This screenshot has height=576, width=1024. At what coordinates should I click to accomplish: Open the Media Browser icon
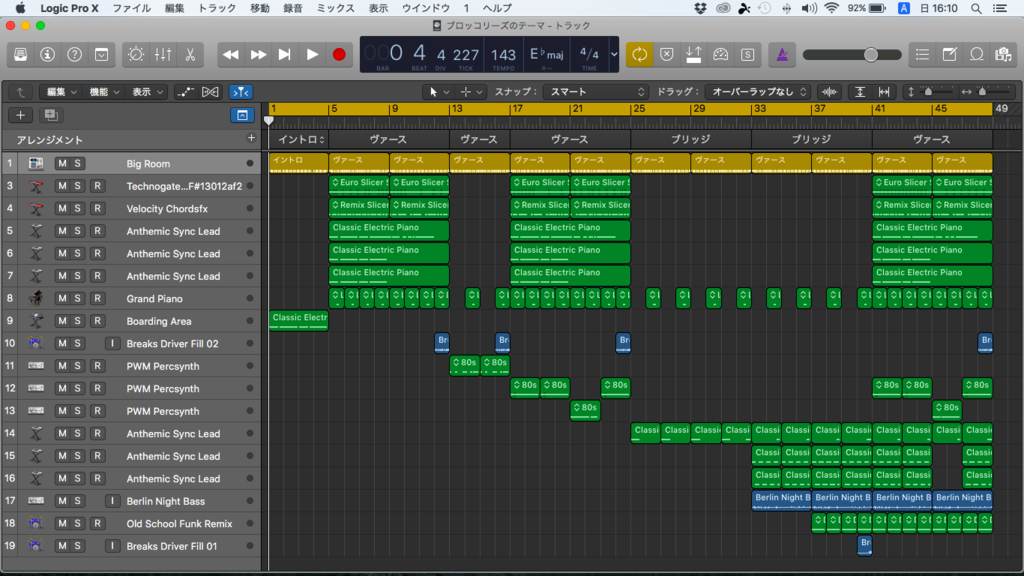1004,55
